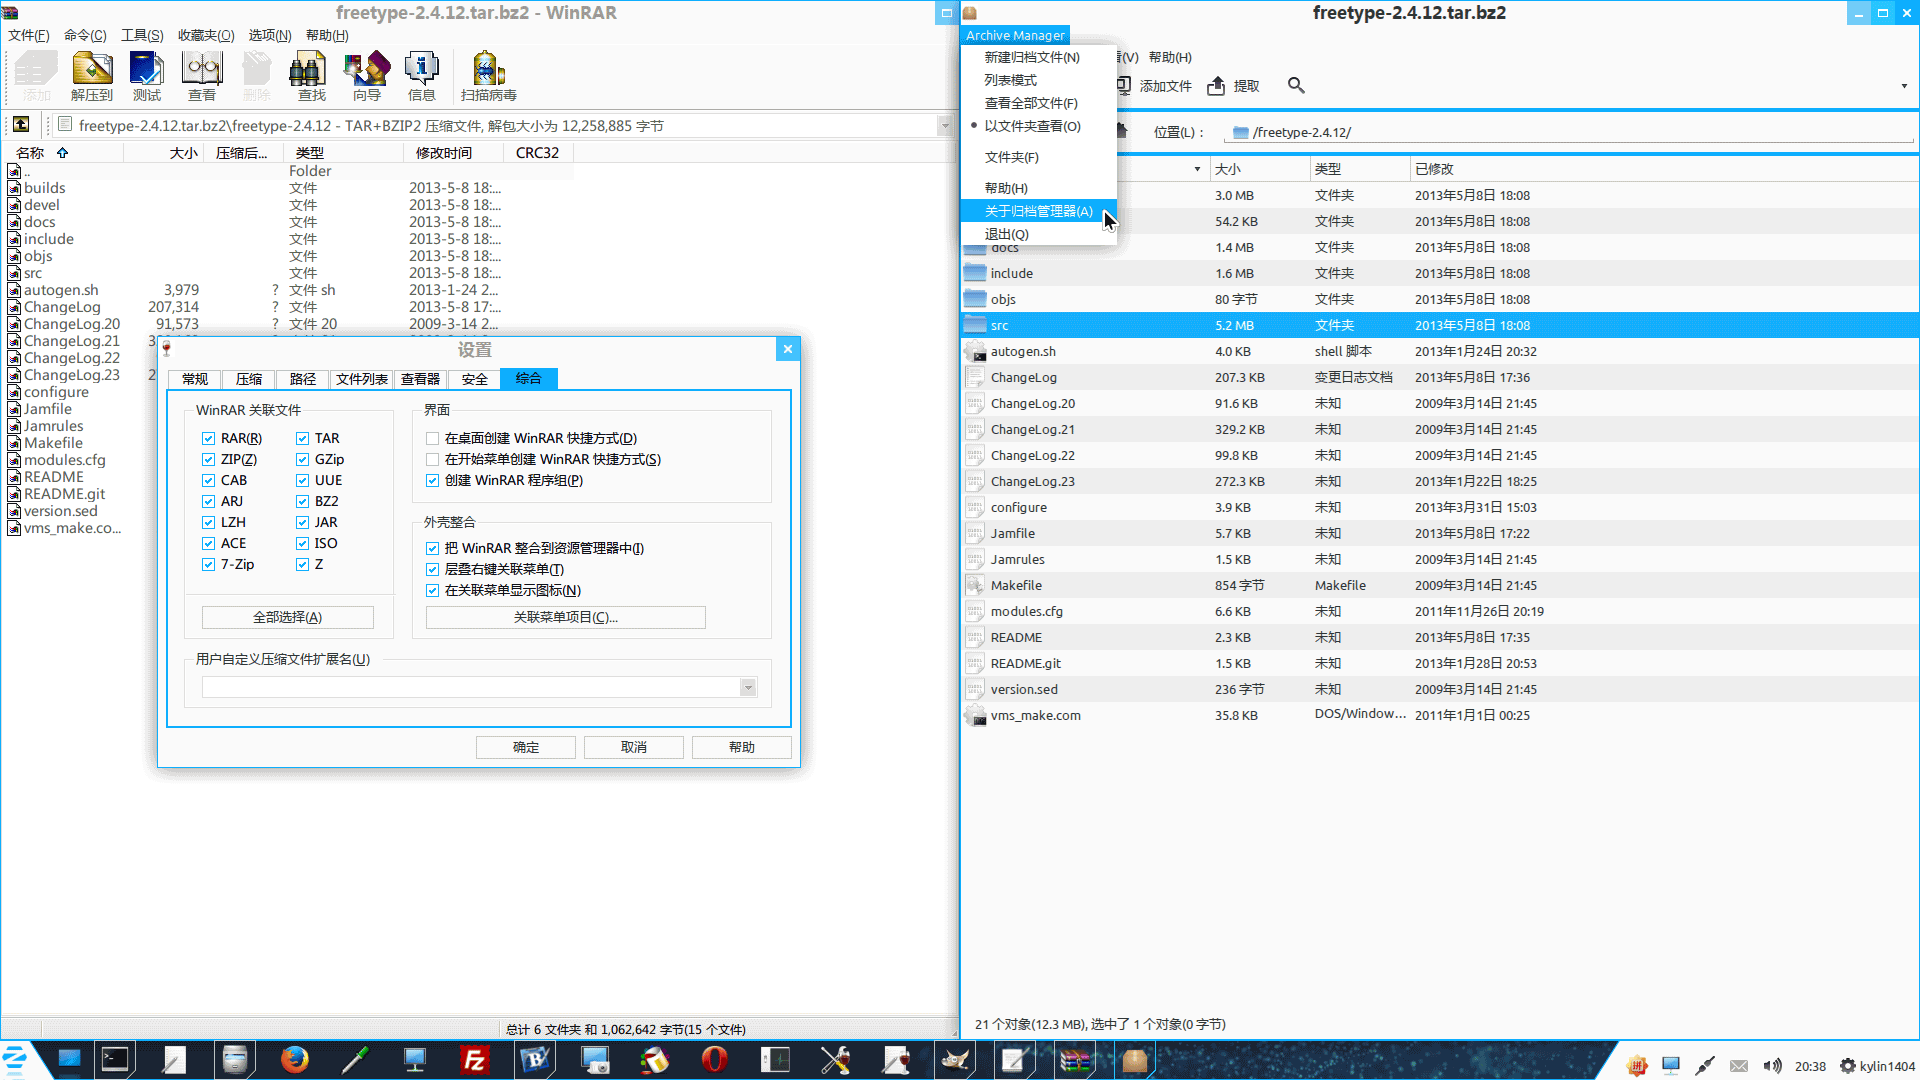The width and height of the screenshot is (1920, 1080).
Task: Open the terminal from the taskbar
Action: [115, 1060]
